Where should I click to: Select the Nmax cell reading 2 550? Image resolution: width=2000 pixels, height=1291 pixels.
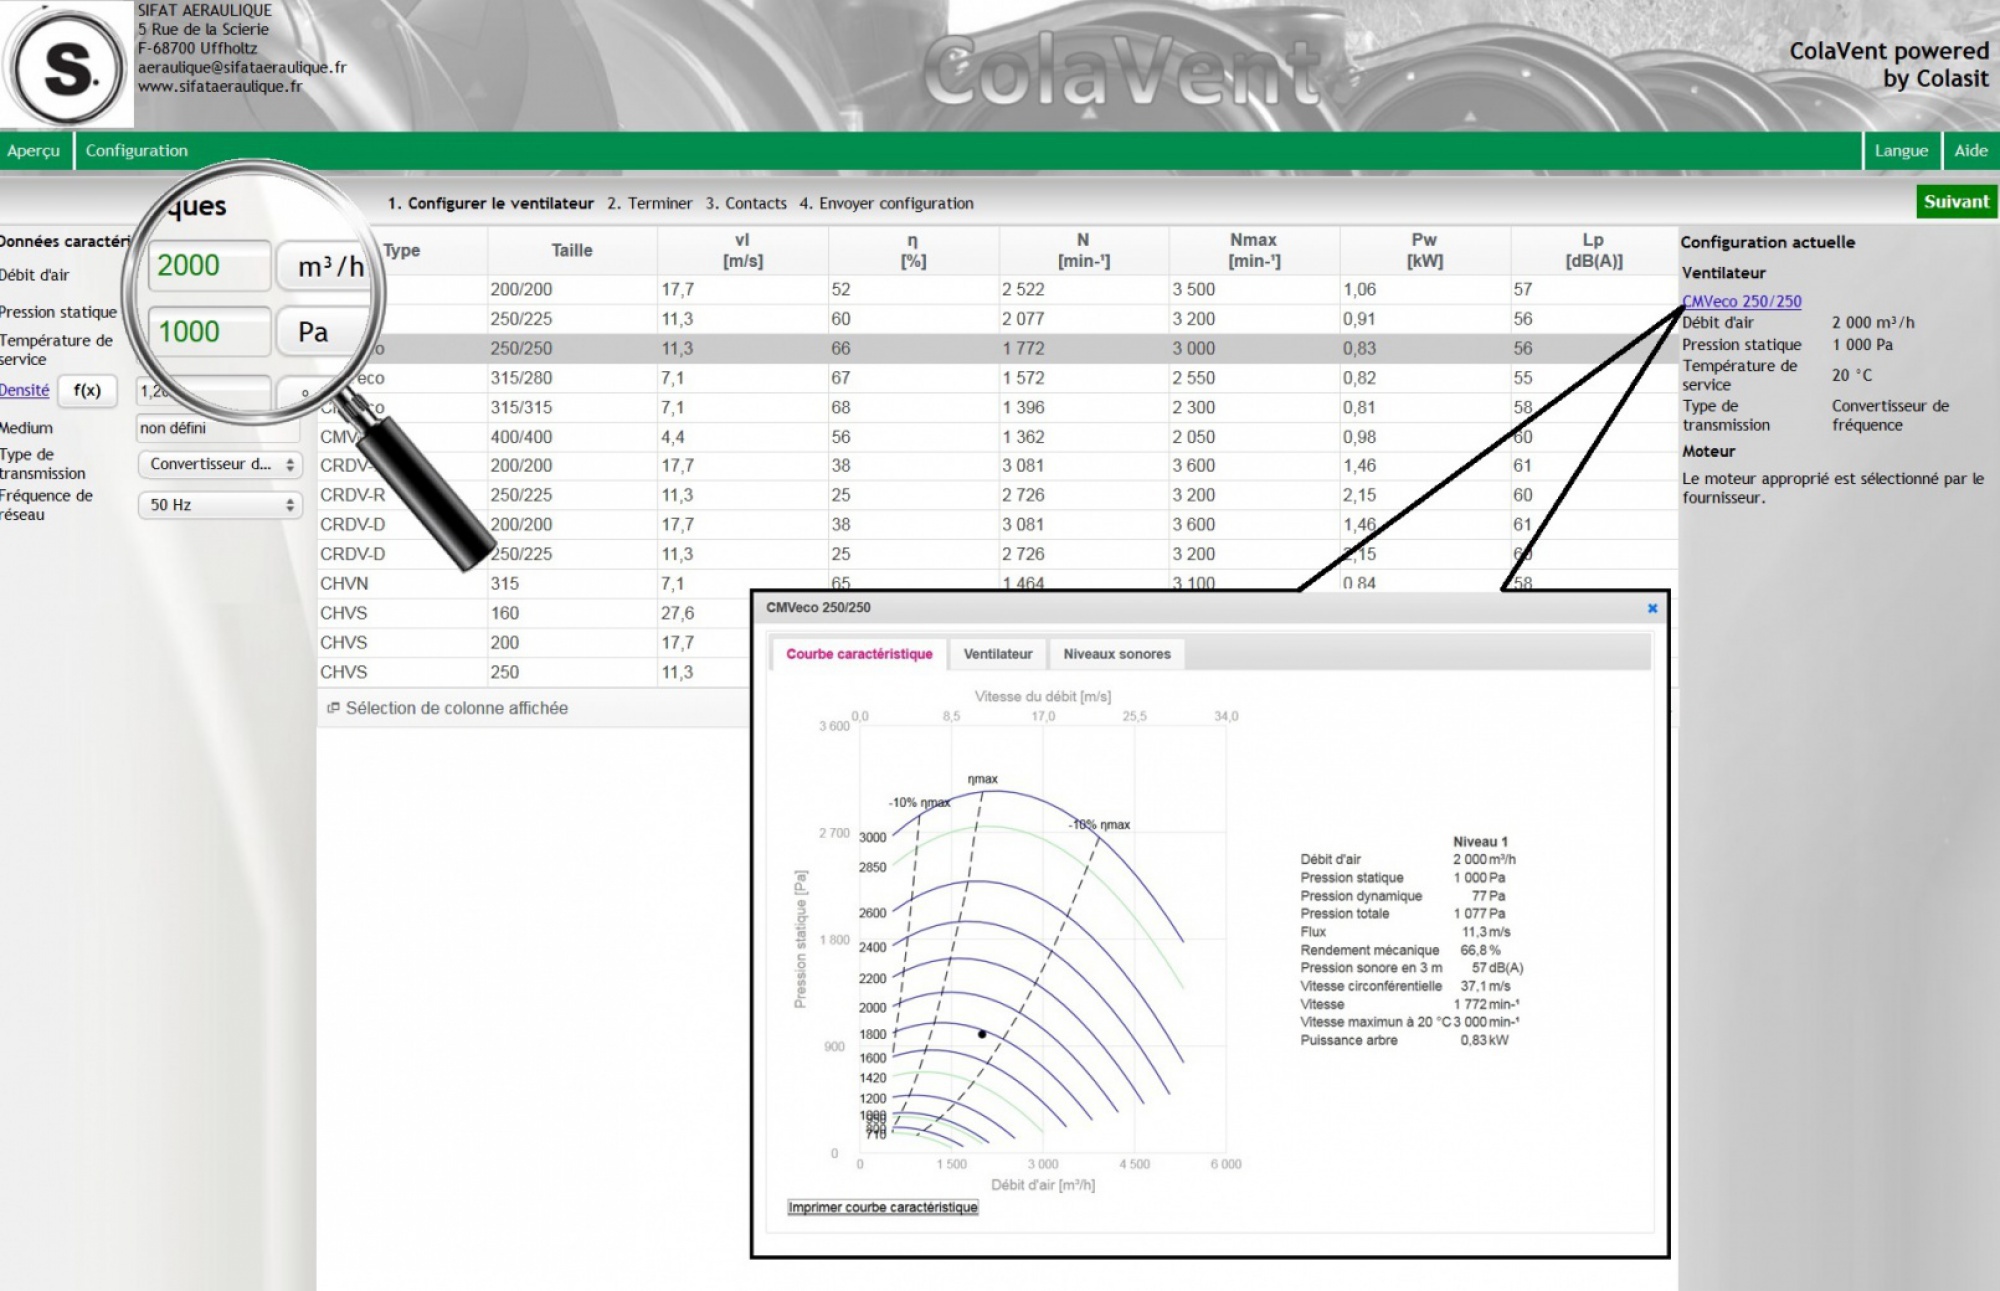pyautogui.click(x=1253, y=378)
